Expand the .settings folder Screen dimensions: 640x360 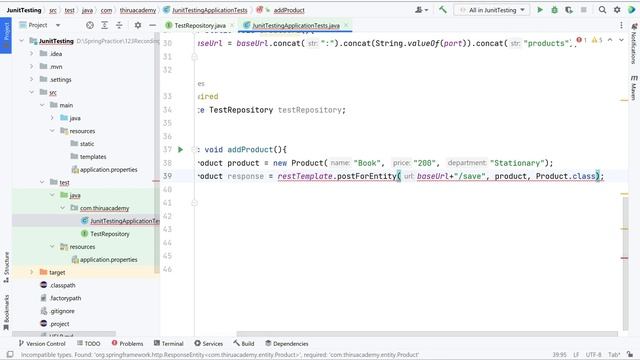pos(31,79)
